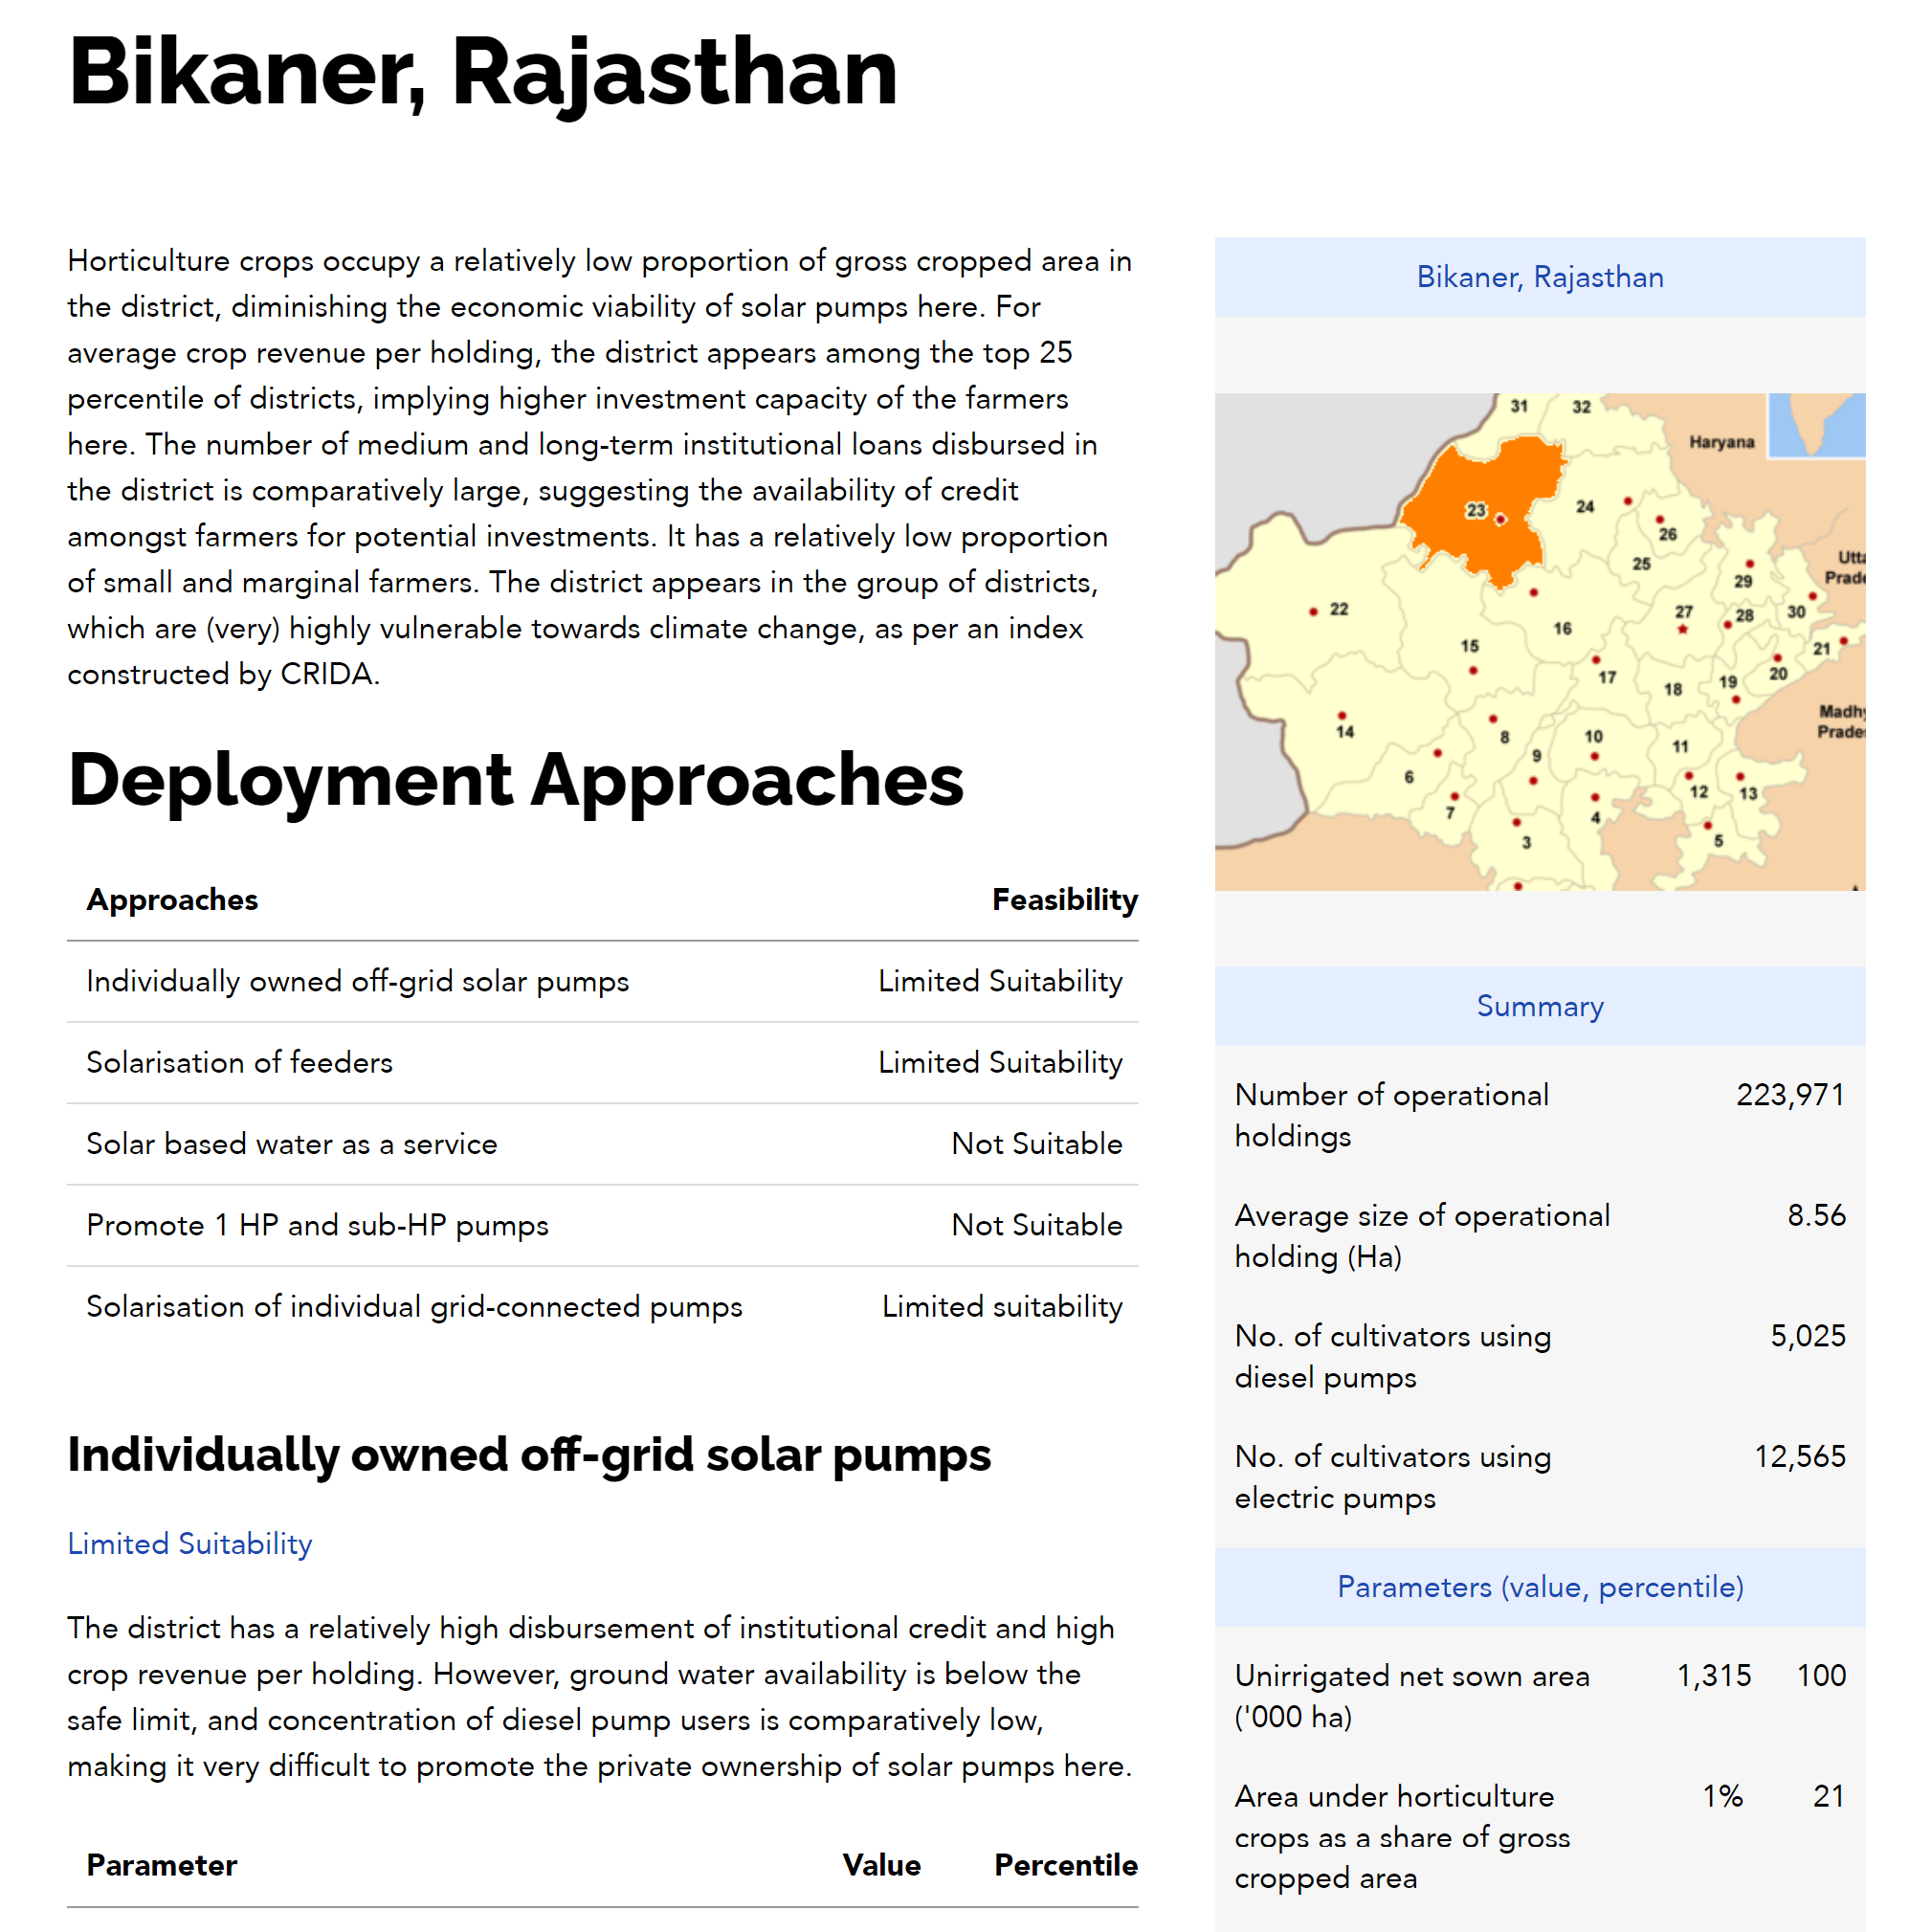Click the value 12,565
The width and height of the screenshot is (1931, 1932).
tap(1800, 1456)
